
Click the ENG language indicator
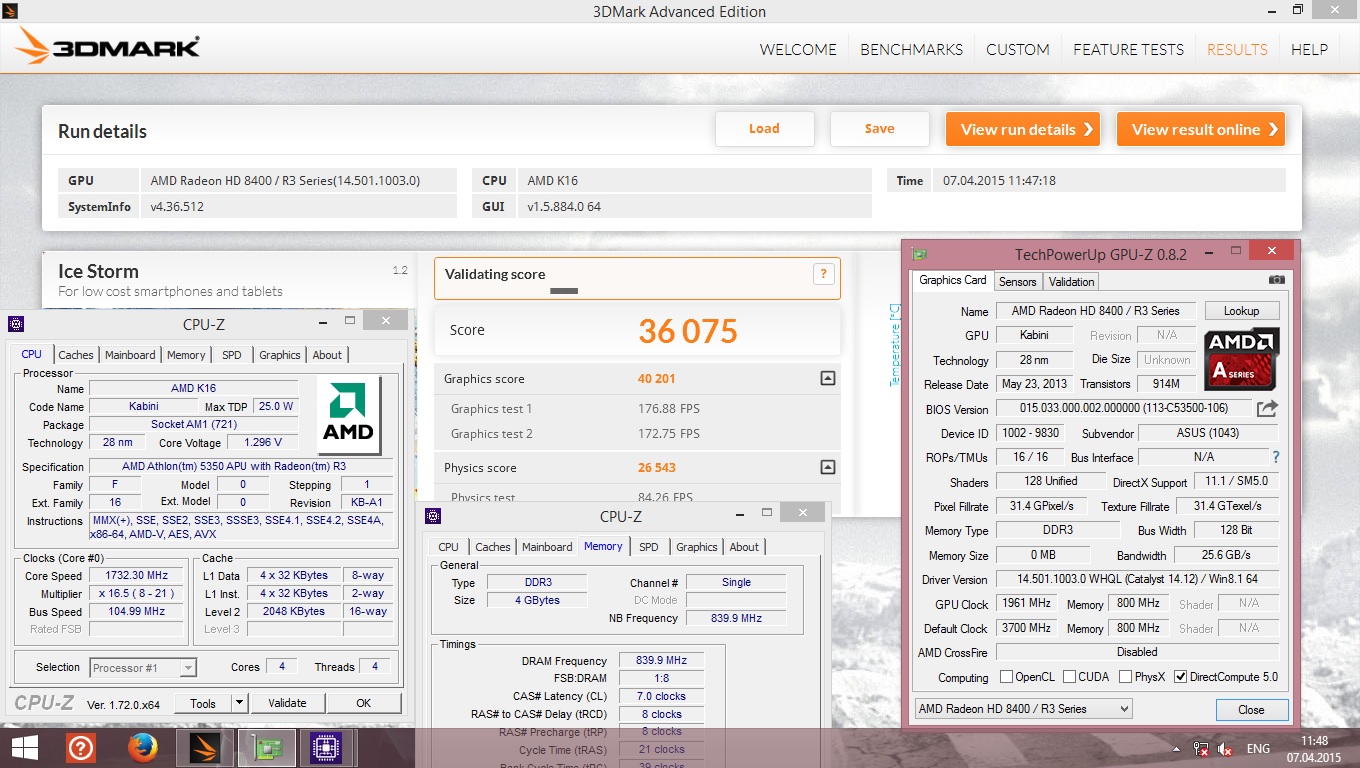coord(1258,749)
